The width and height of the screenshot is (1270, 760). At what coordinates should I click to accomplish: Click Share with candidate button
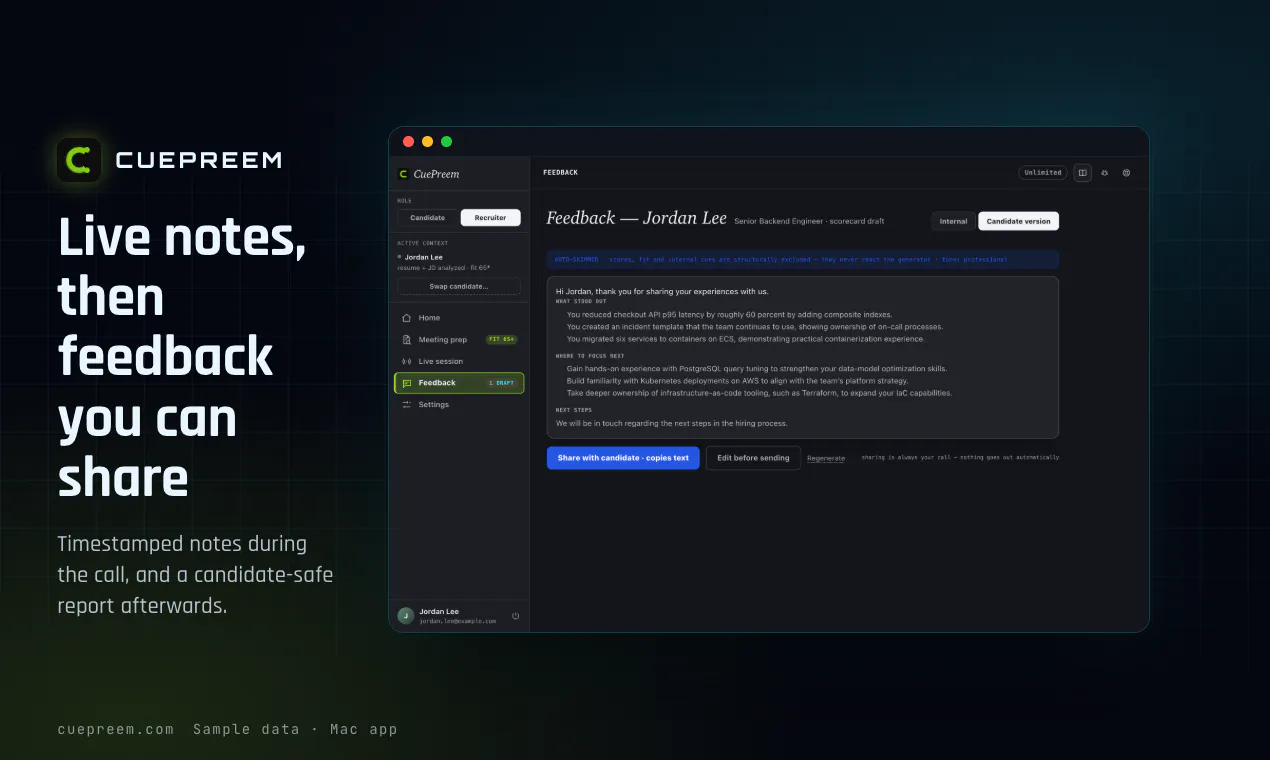tap(623, 458)
